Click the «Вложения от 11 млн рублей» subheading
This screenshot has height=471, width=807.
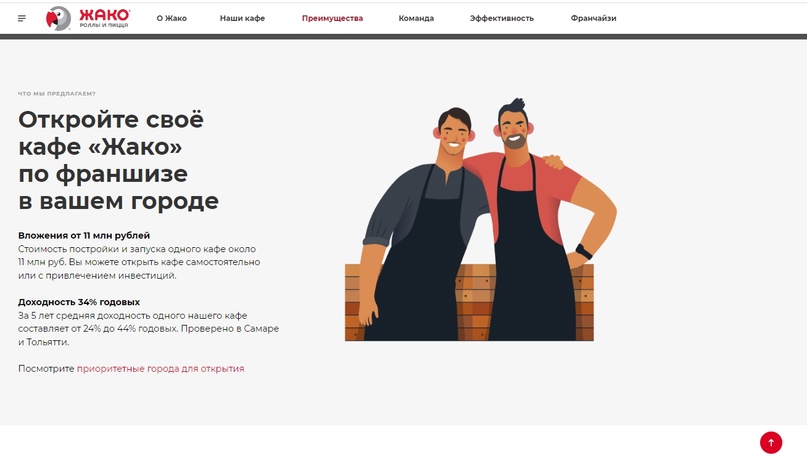84,235
